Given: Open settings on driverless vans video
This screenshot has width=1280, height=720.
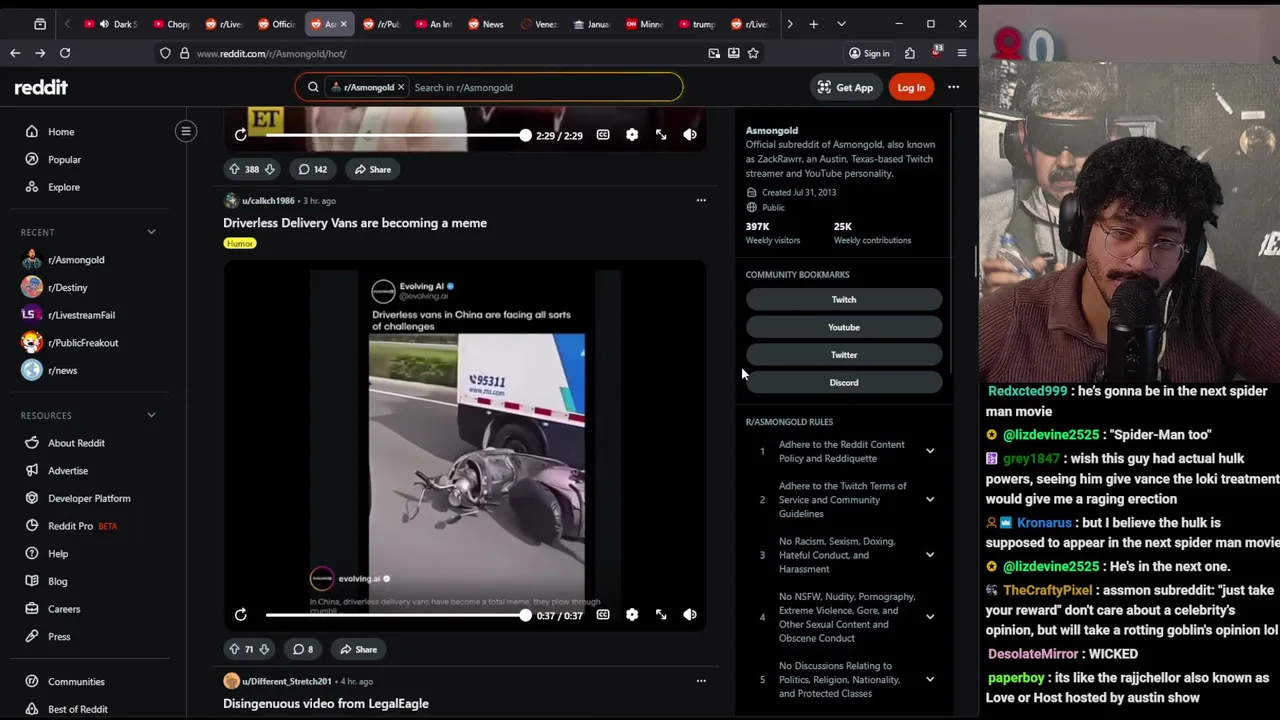Looking at the screenshot, I should (x=632, y=615).
